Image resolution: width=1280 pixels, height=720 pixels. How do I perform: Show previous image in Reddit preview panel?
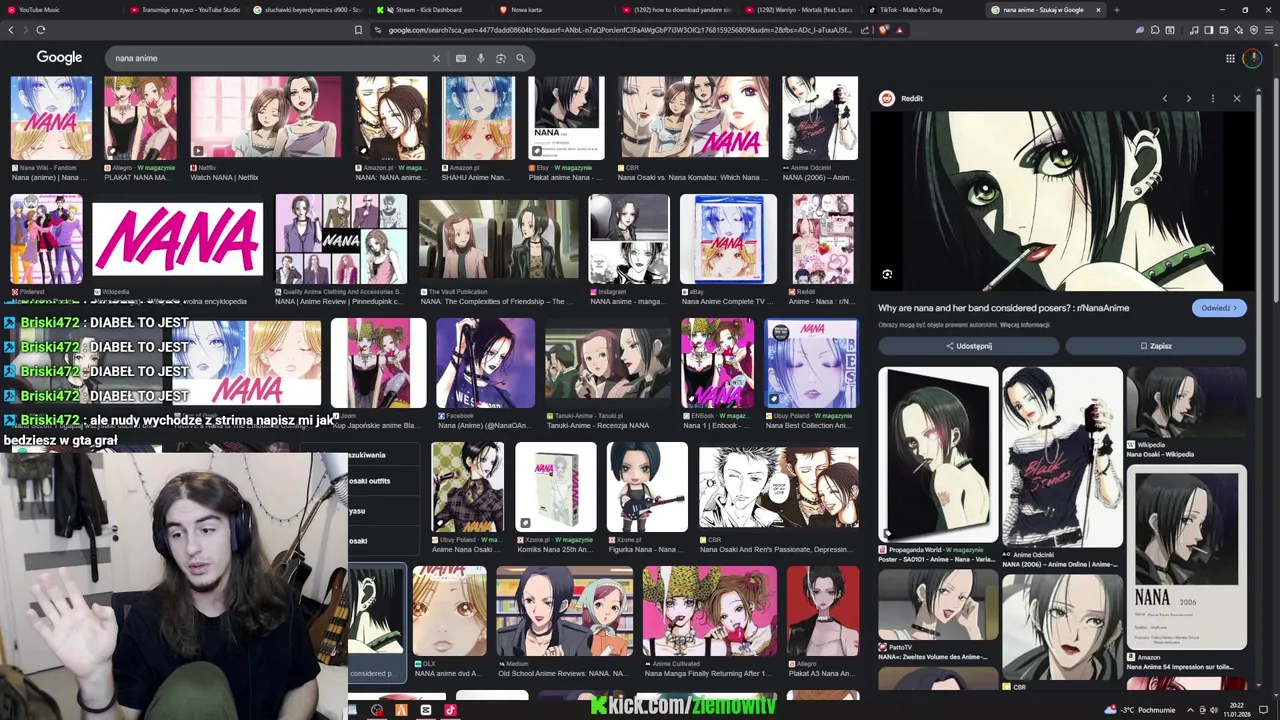coord(1165,98)
